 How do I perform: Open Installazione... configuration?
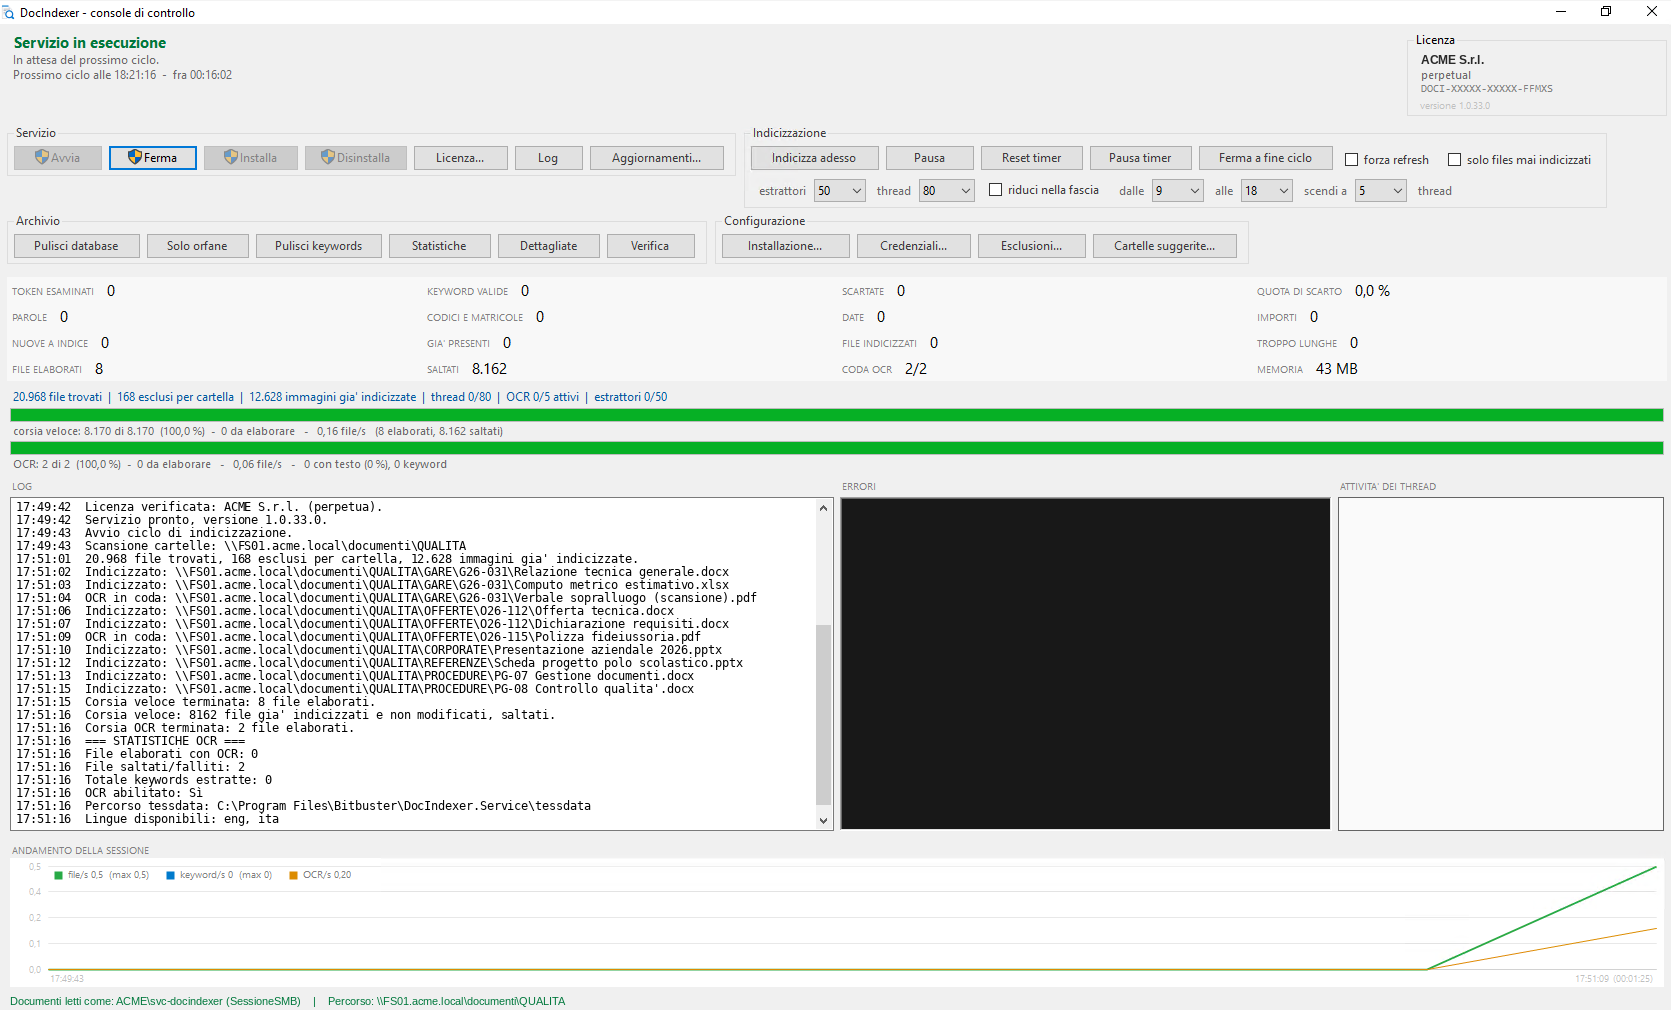785,246
